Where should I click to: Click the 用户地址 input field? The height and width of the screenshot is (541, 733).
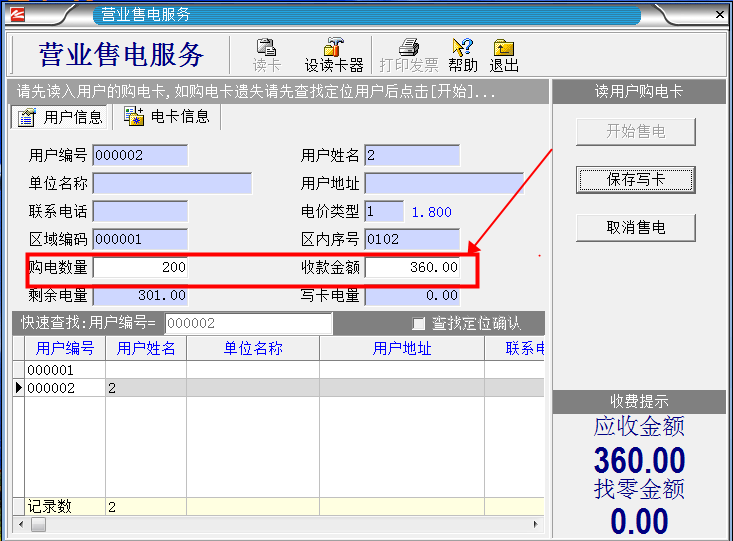coord(443,184)
